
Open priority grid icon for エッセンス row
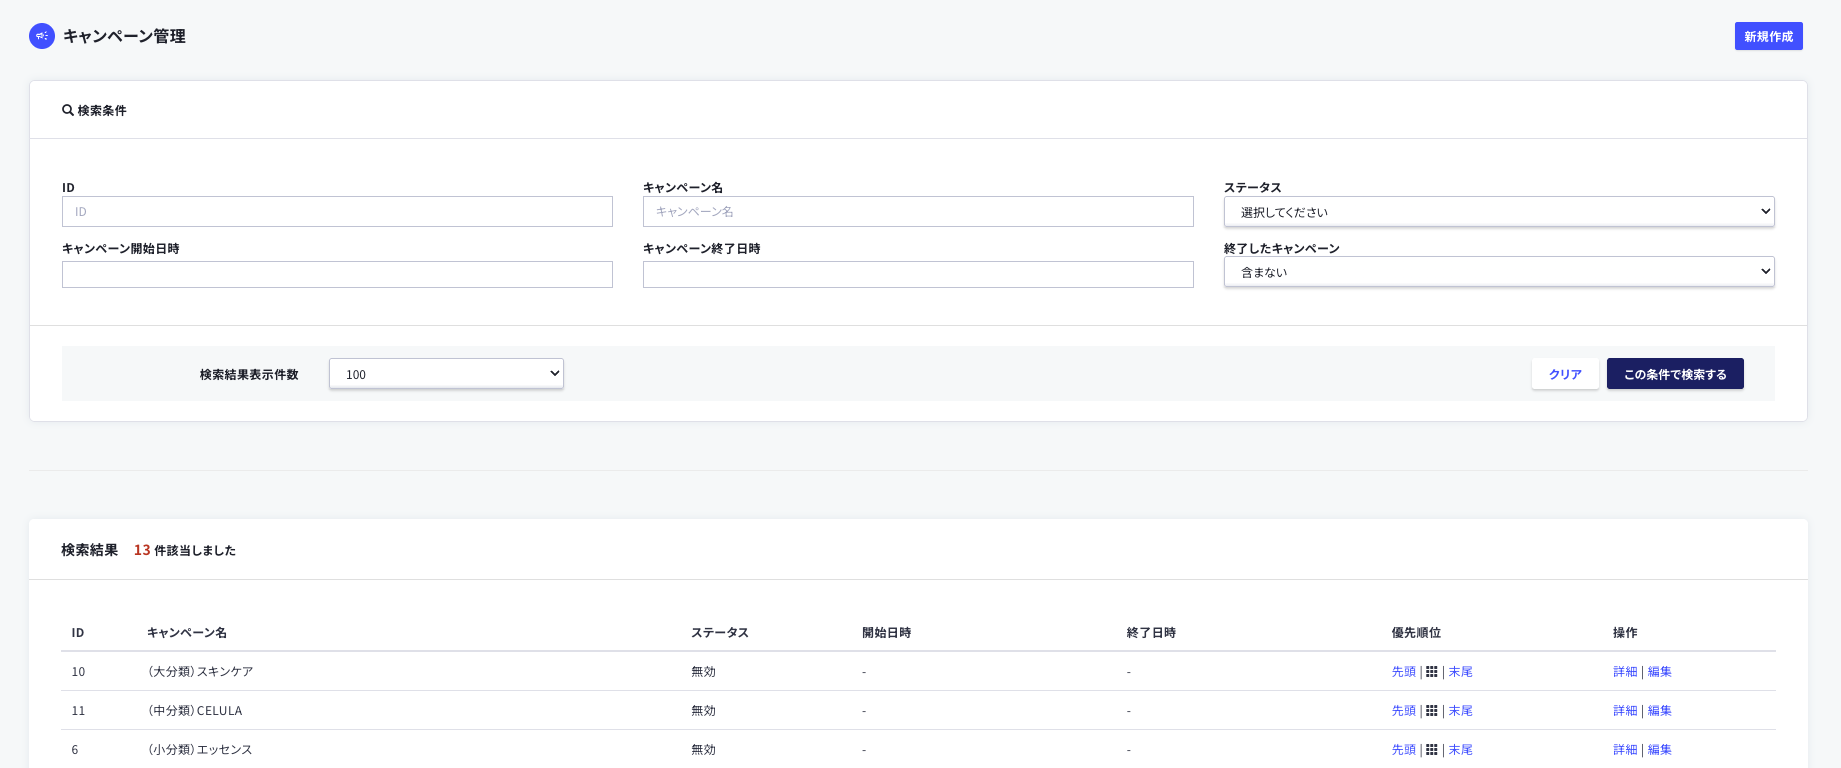[x=1431, y=750]
